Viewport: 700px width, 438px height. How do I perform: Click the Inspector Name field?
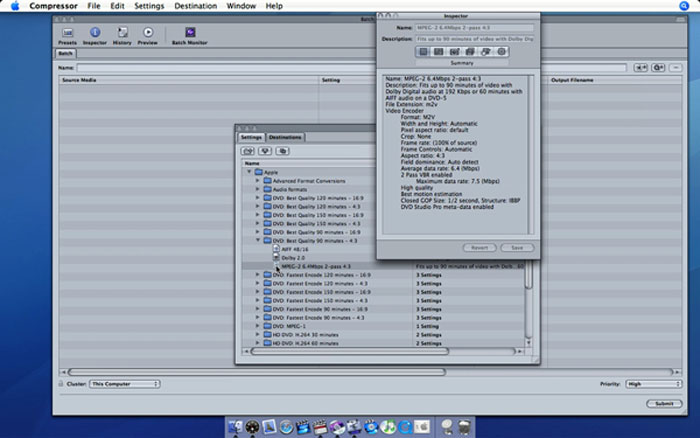coord(475,28)
